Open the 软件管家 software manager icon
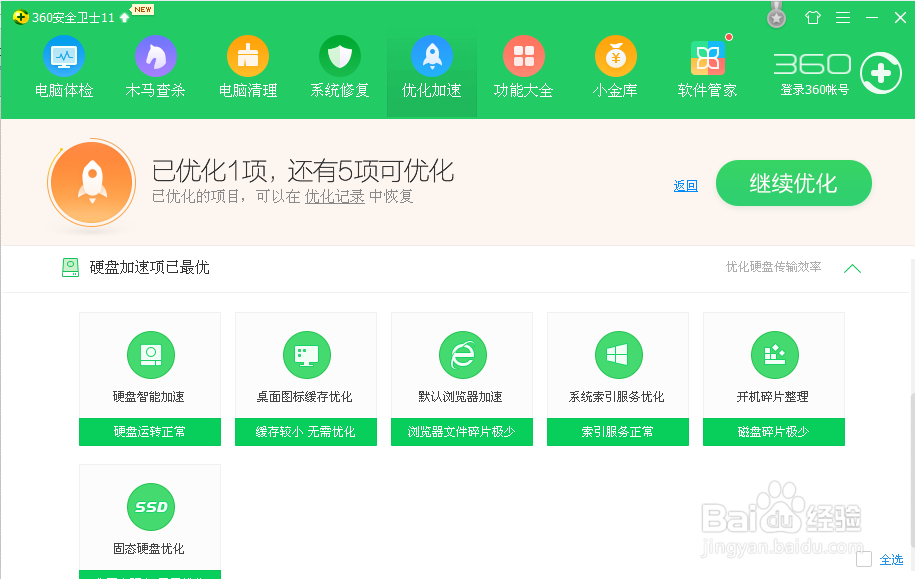Viewport: 915px width, 579px height. [708, 58]
